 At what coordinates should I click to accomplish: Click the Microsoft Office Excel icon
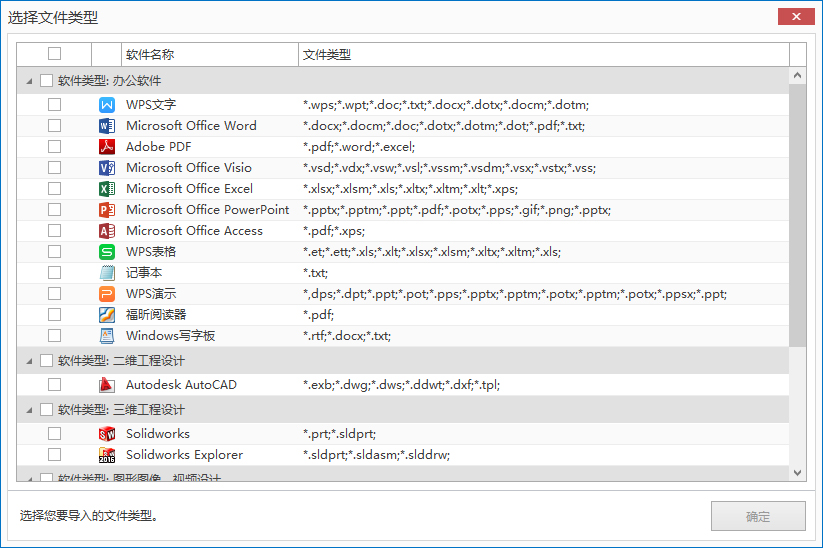coord(107,189)
